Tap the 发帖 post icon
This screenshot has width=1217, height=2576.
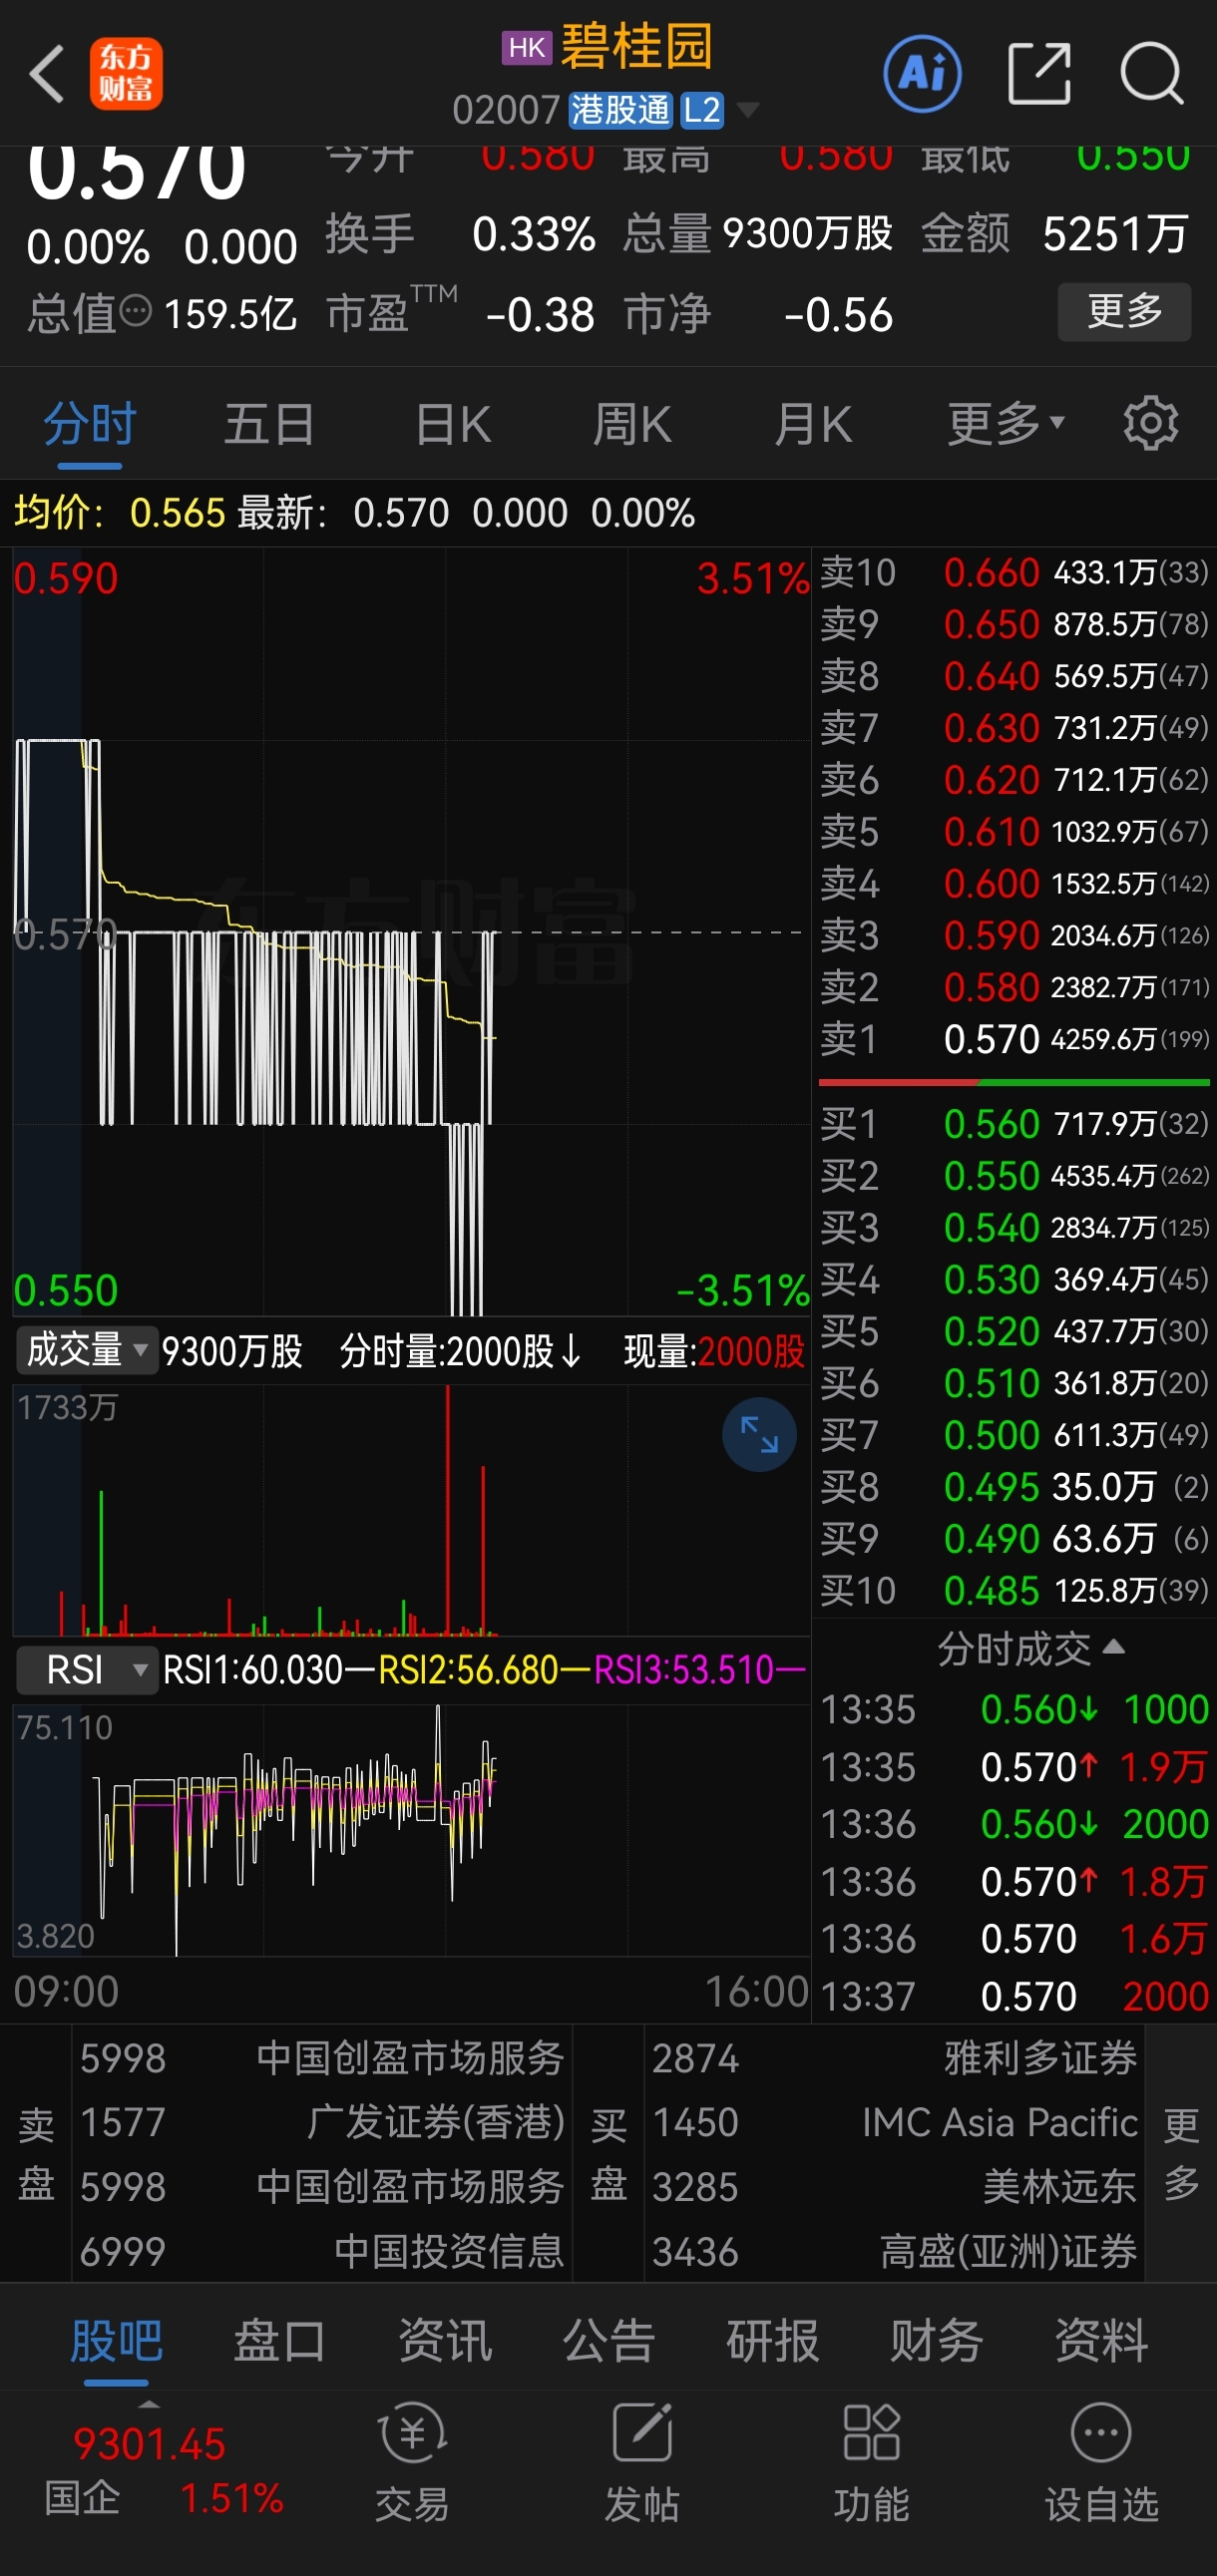click(642, 2461)
